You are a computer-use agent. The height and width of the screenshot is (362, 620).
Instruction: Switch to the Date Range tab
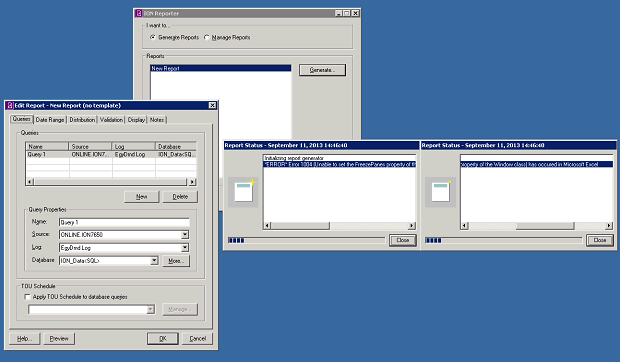click(x=50, y=120)
